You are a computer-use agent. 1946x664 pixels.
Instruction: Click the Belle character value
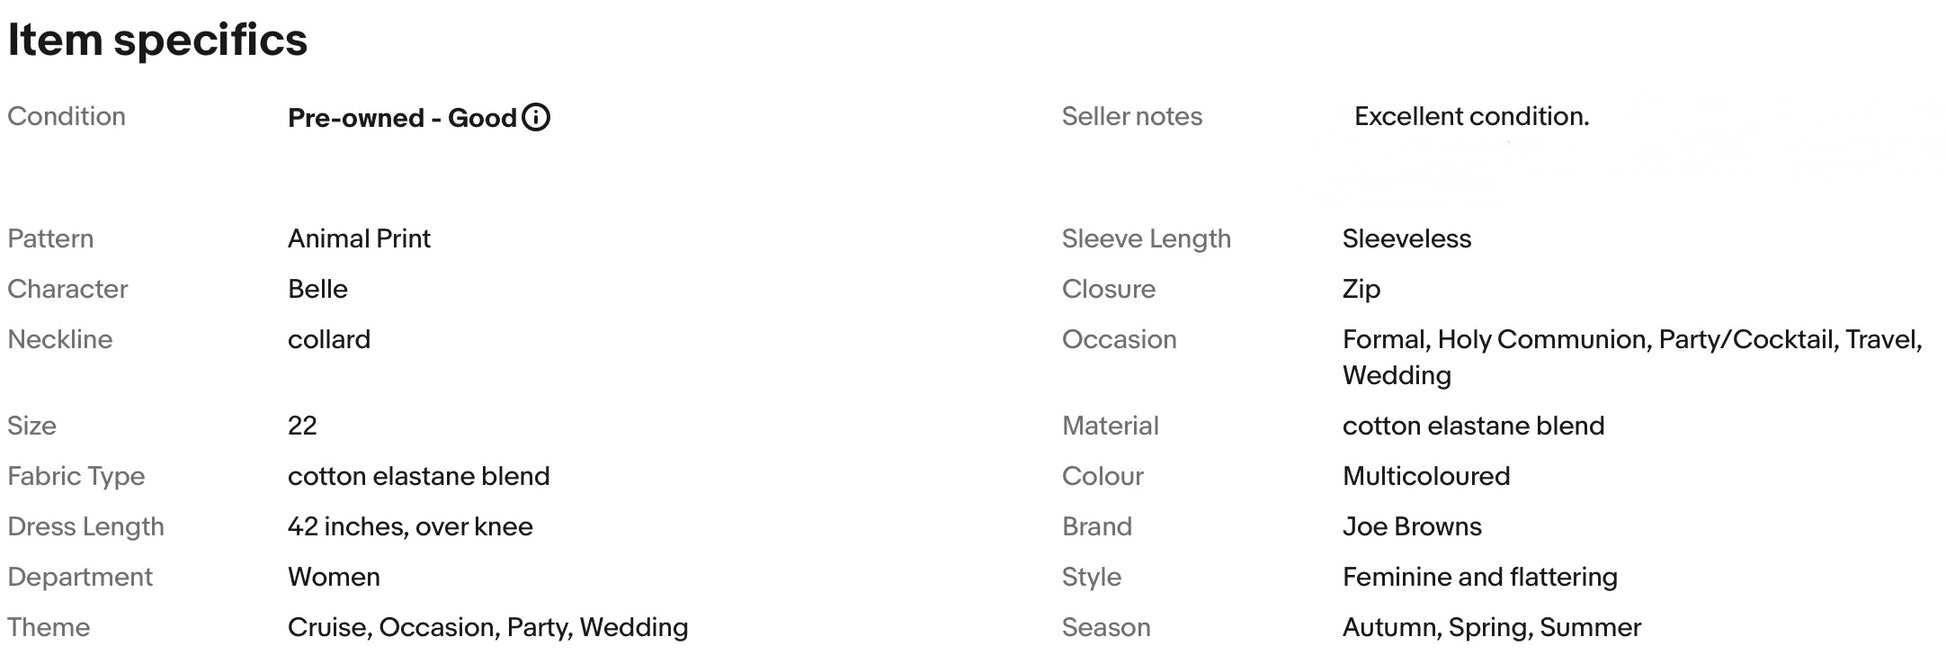[x=318, y=289]
